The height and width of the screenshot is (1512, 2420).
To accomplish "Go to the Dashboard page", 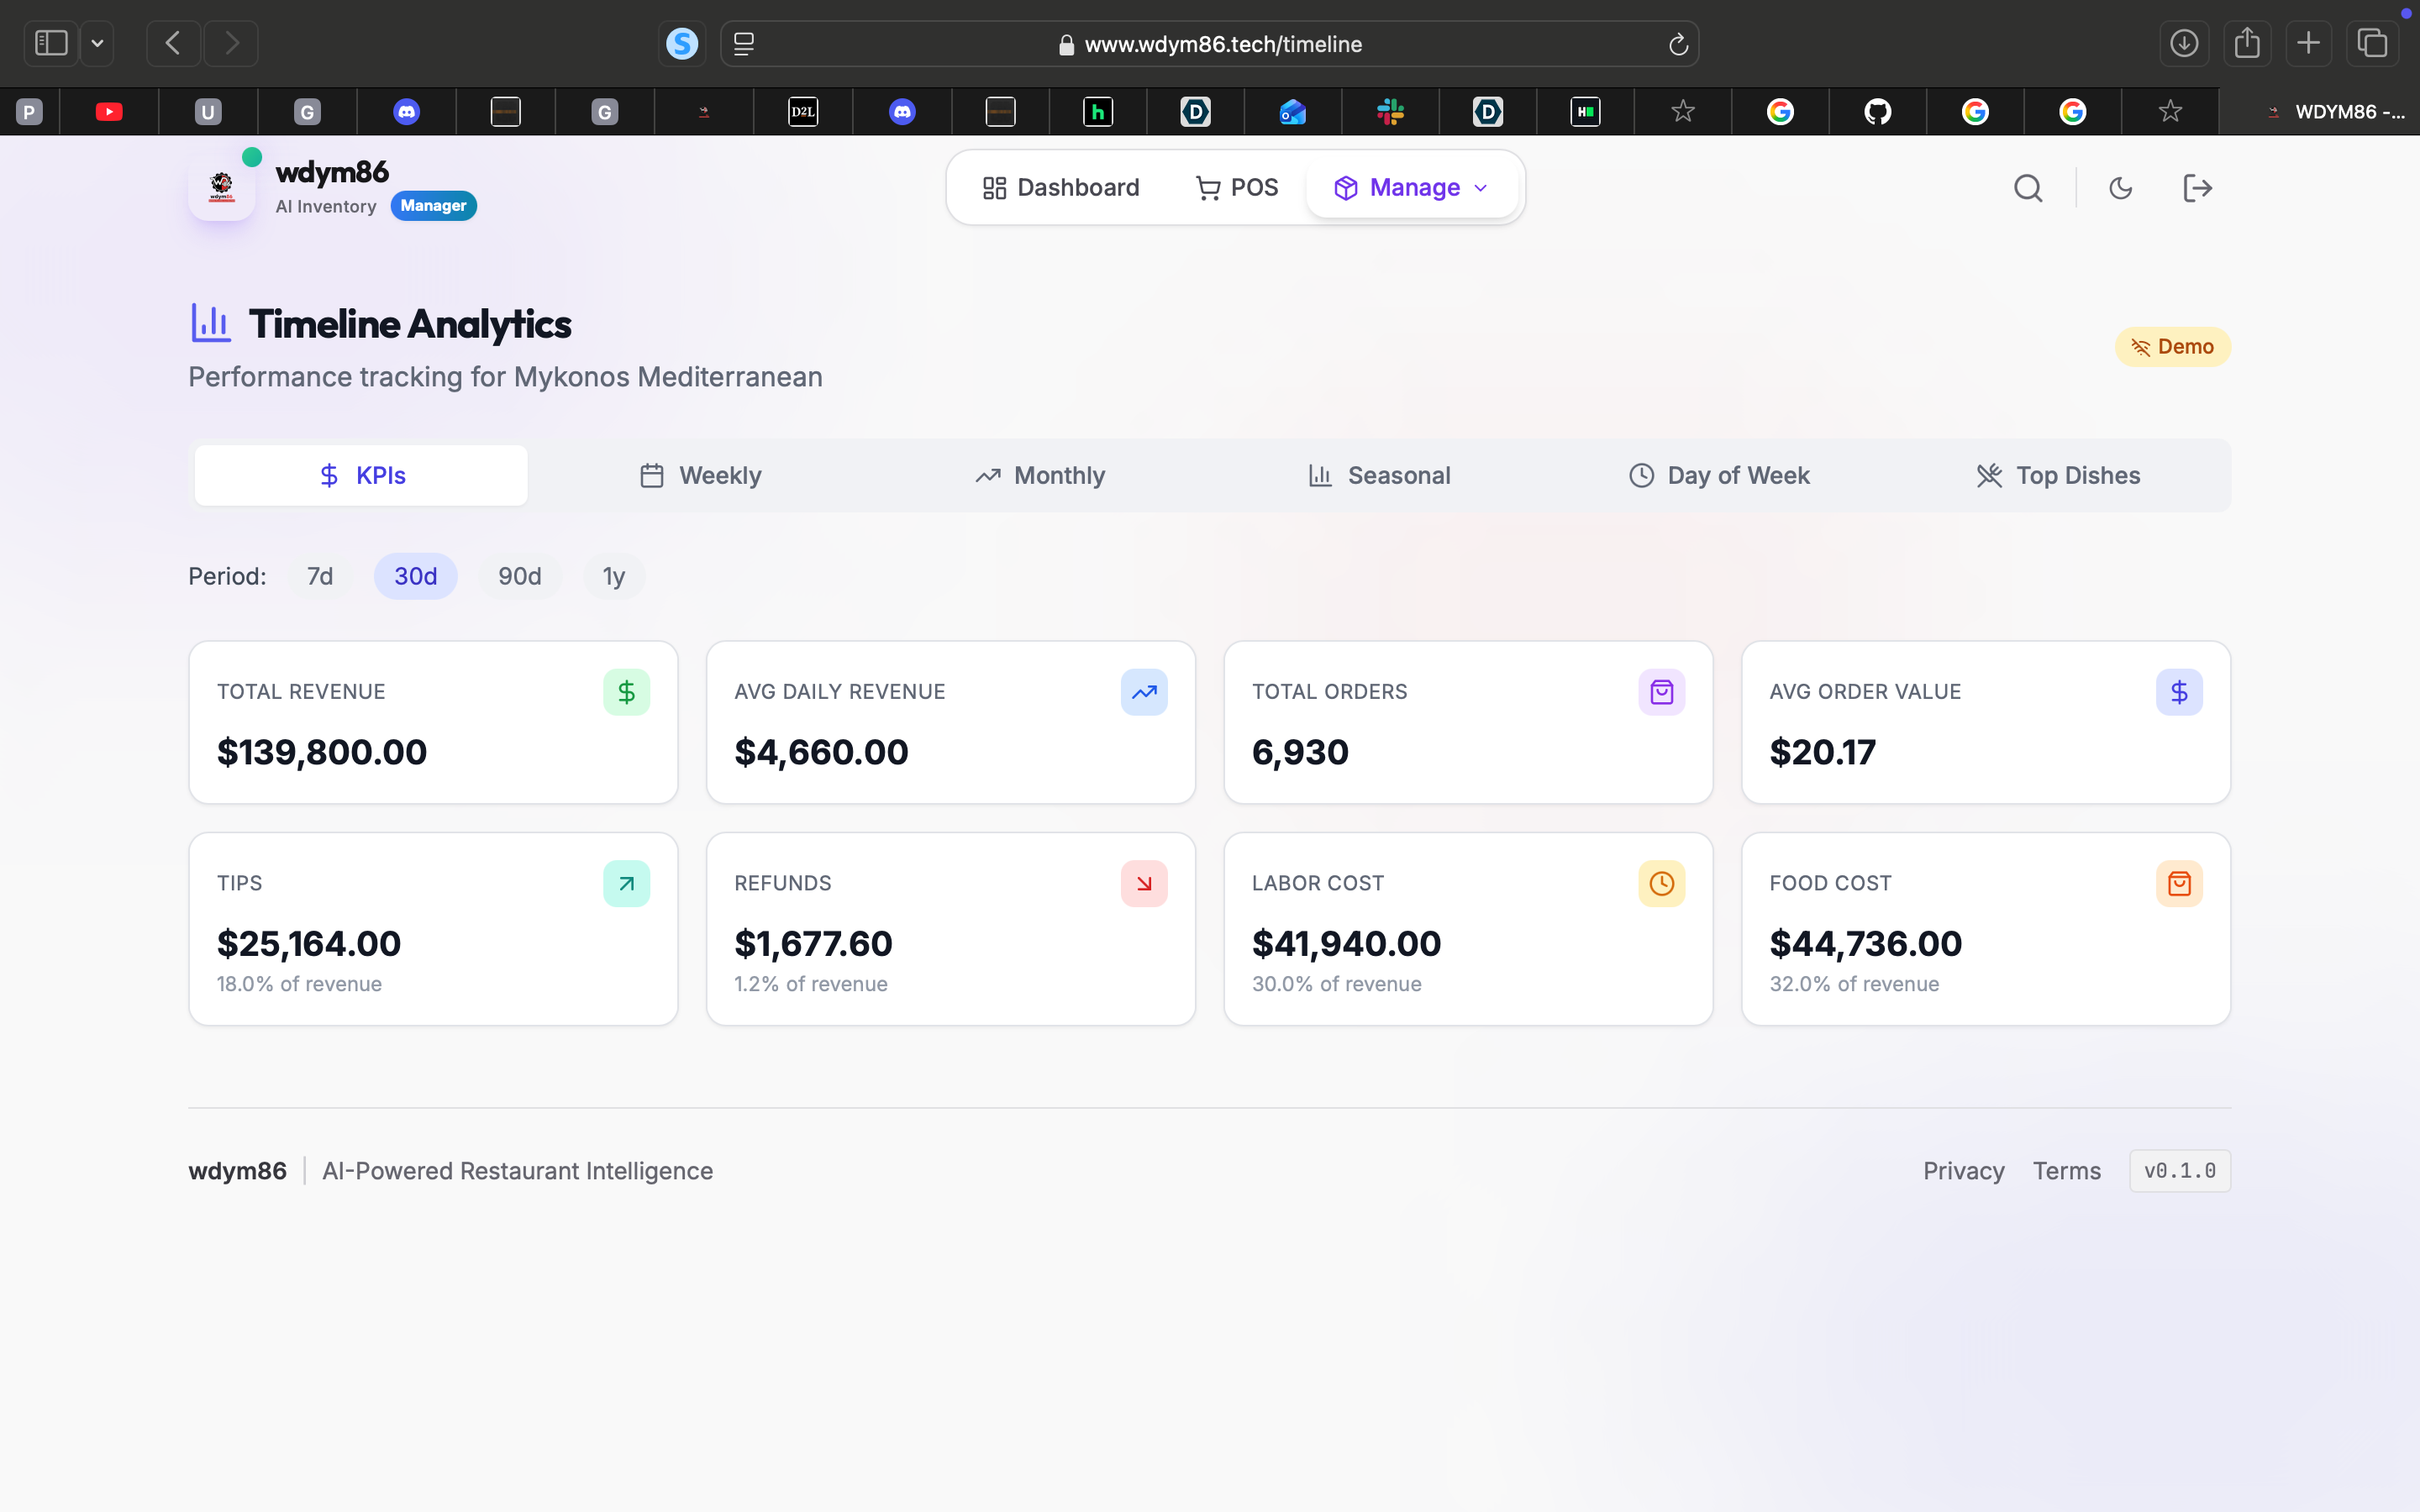I will click(x=1061, y=188).
